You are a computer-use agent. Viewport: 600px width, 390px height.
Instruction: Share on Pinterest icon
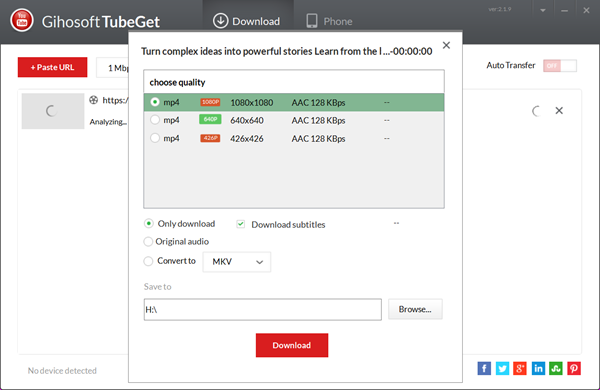(574, 369)
